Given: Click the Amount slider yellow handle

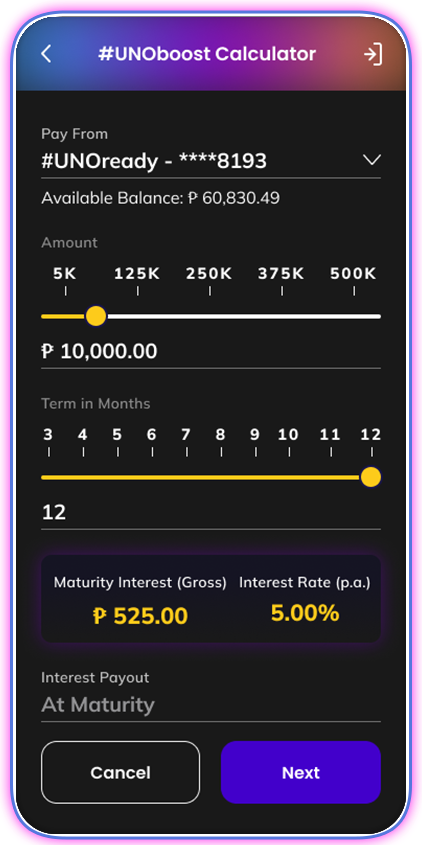Looking at the screenshot, I should click(x=96, y=316).
